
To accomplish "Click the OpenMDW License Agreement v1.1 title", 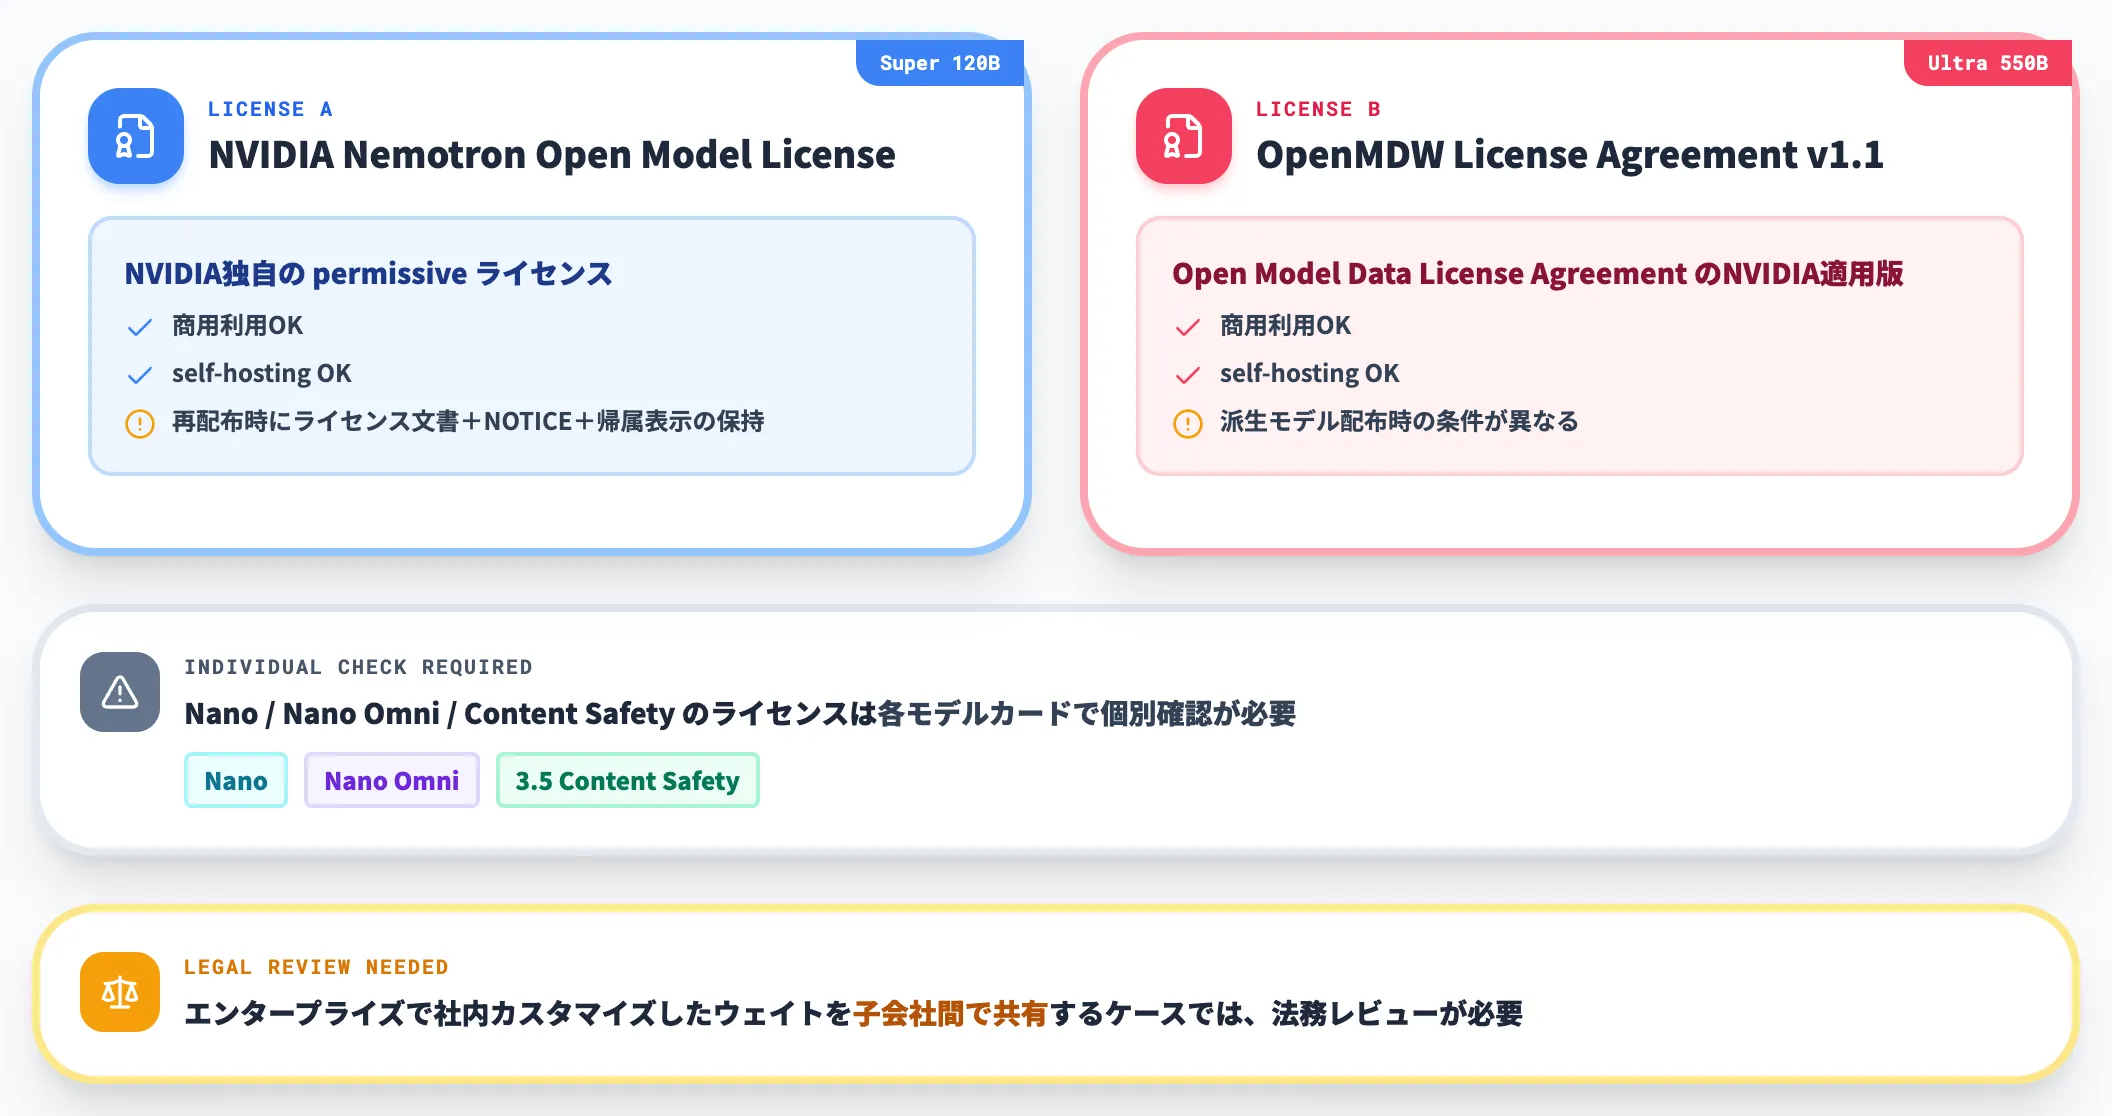I will [x=1570, y=155].
